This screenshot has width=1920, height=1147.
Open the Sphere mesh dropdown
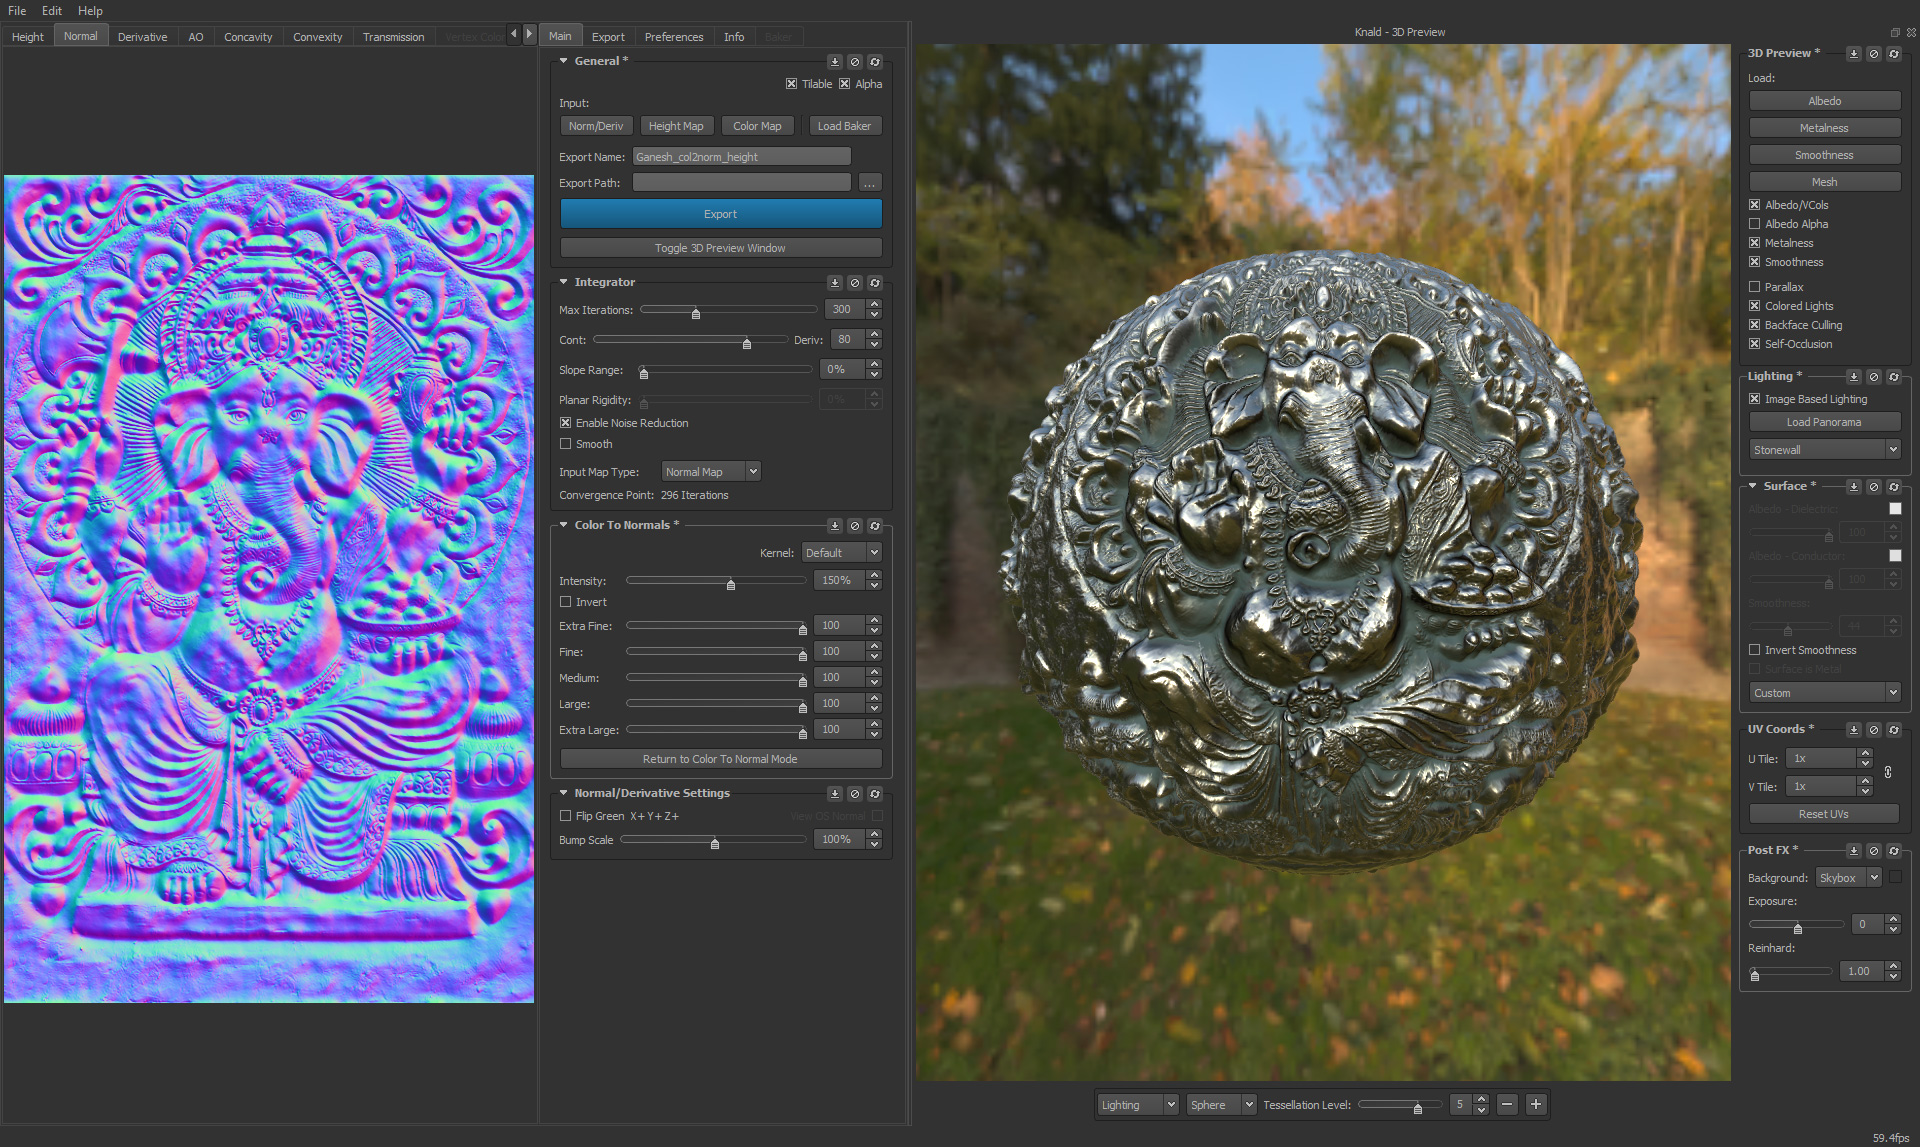coord(1222,1105)
